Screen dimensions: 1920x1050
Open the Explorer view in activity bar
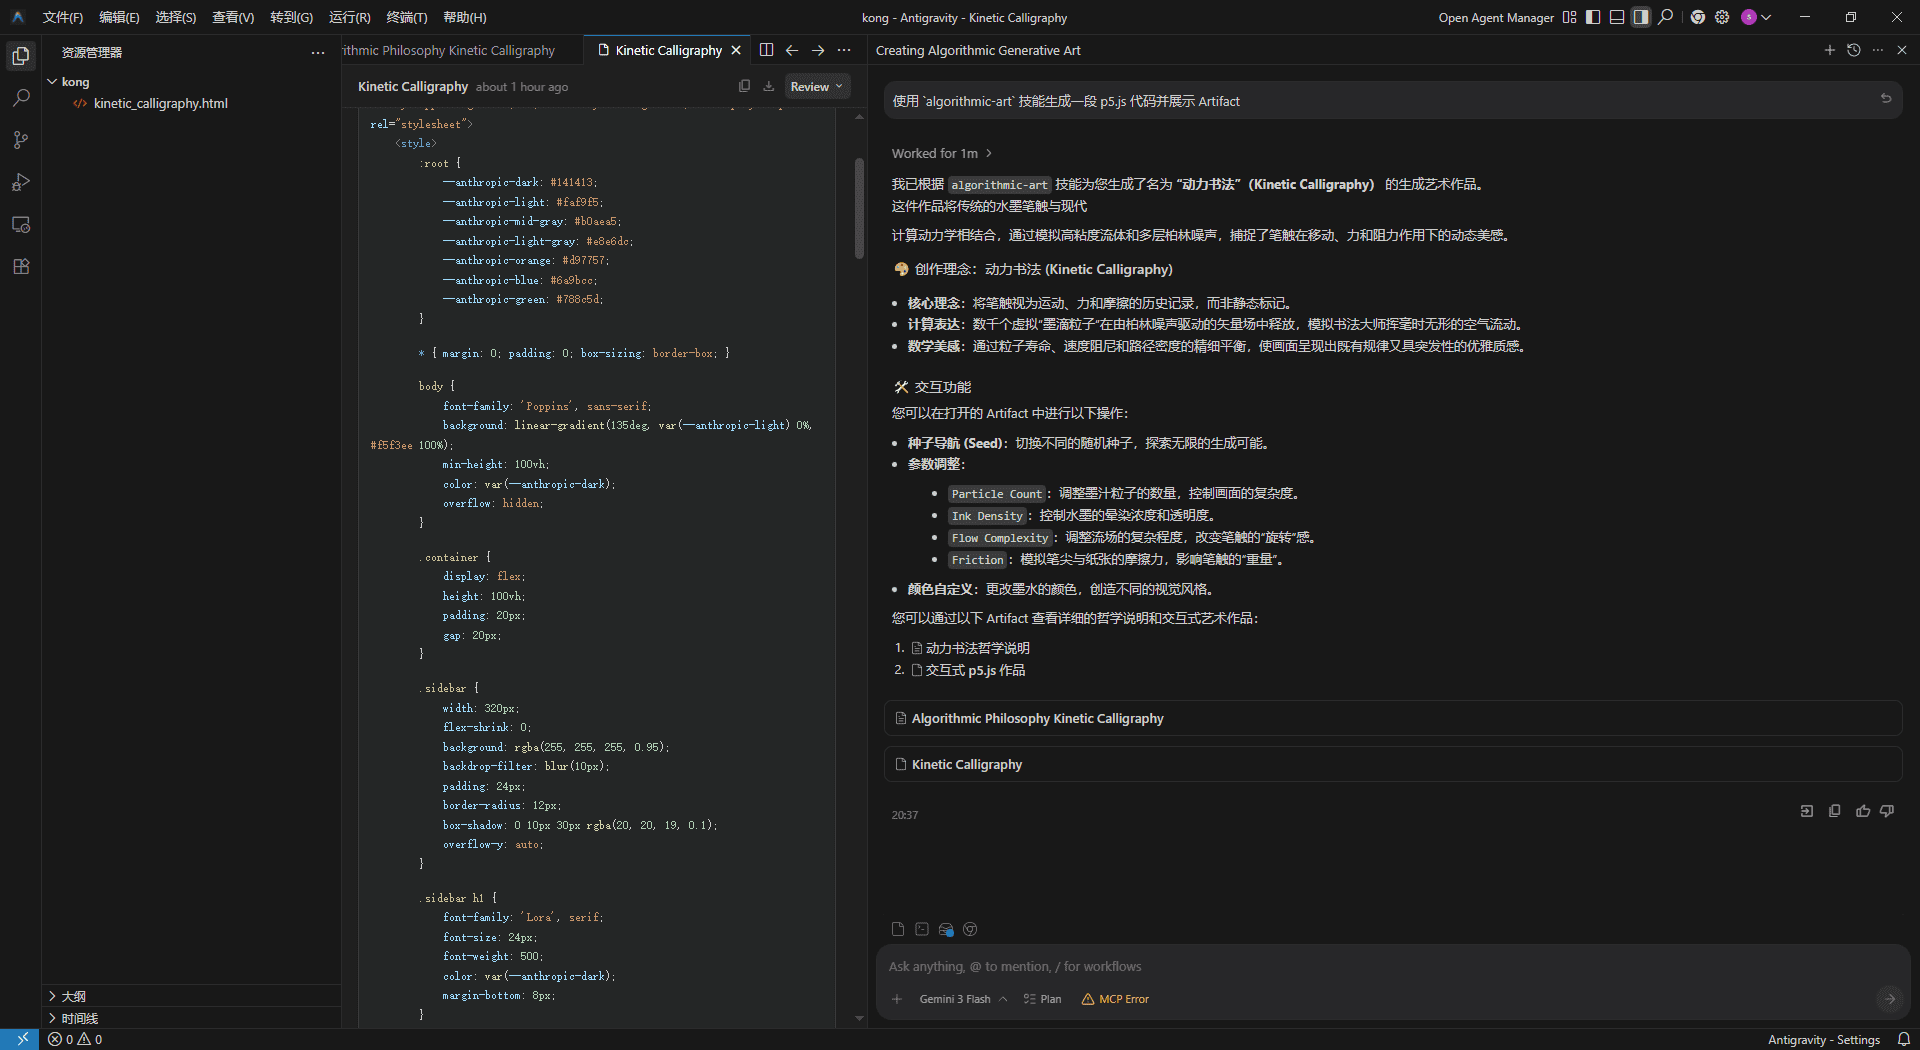pyautogui.click(x=21, y=56)
